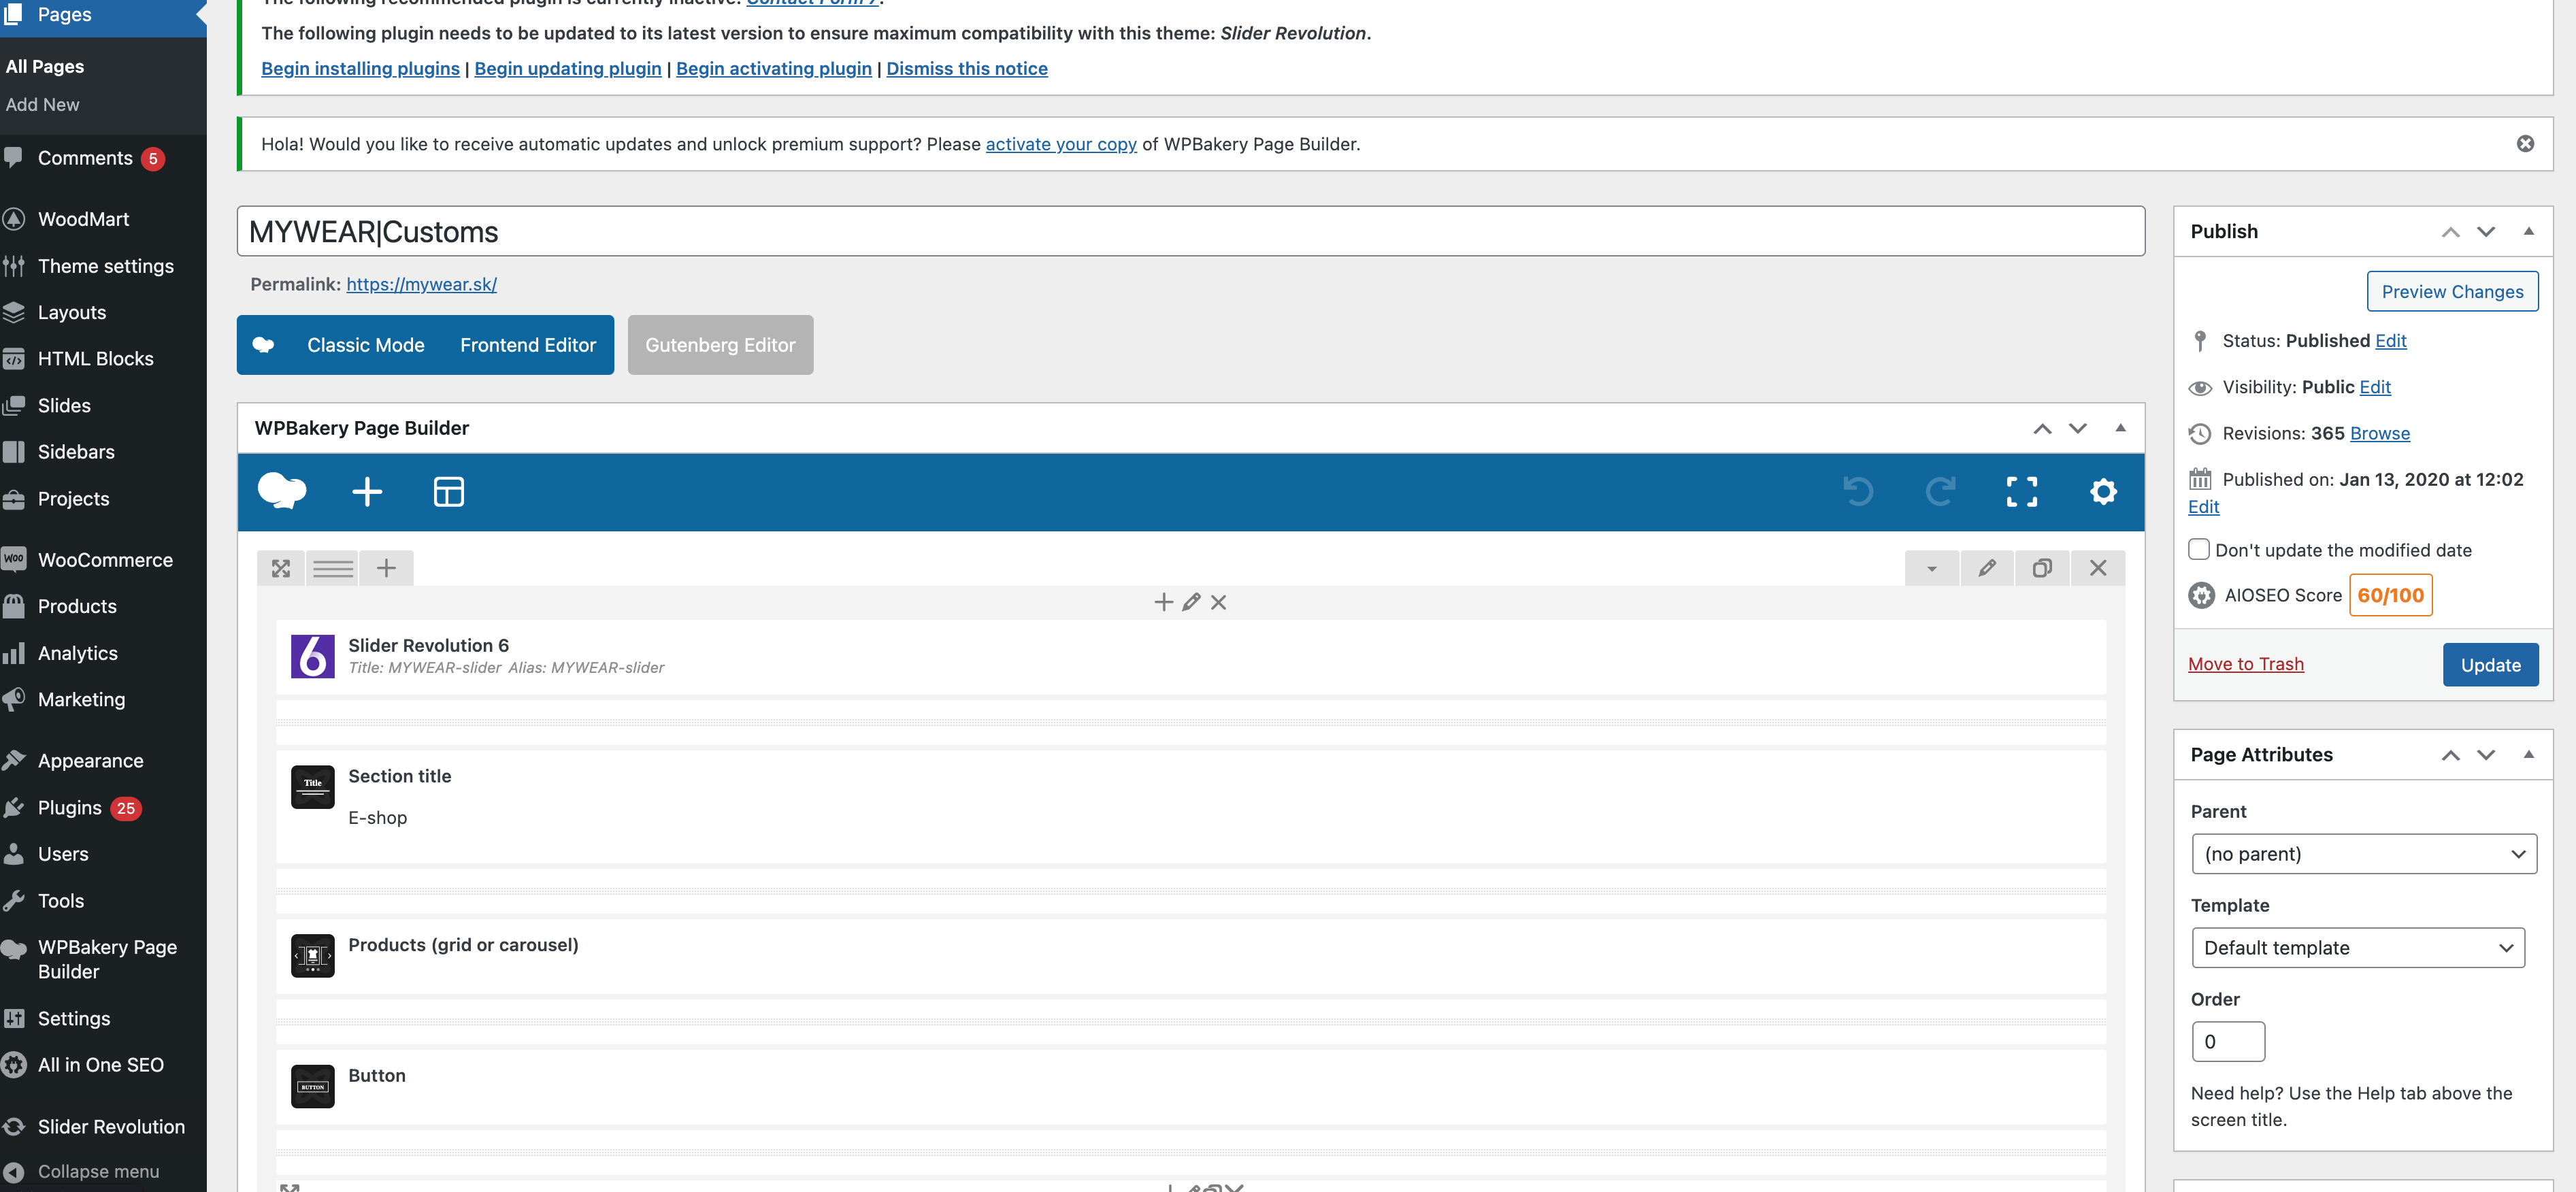
Task: Collapse the Publish panel triangle toggle
Action: 2528,231
